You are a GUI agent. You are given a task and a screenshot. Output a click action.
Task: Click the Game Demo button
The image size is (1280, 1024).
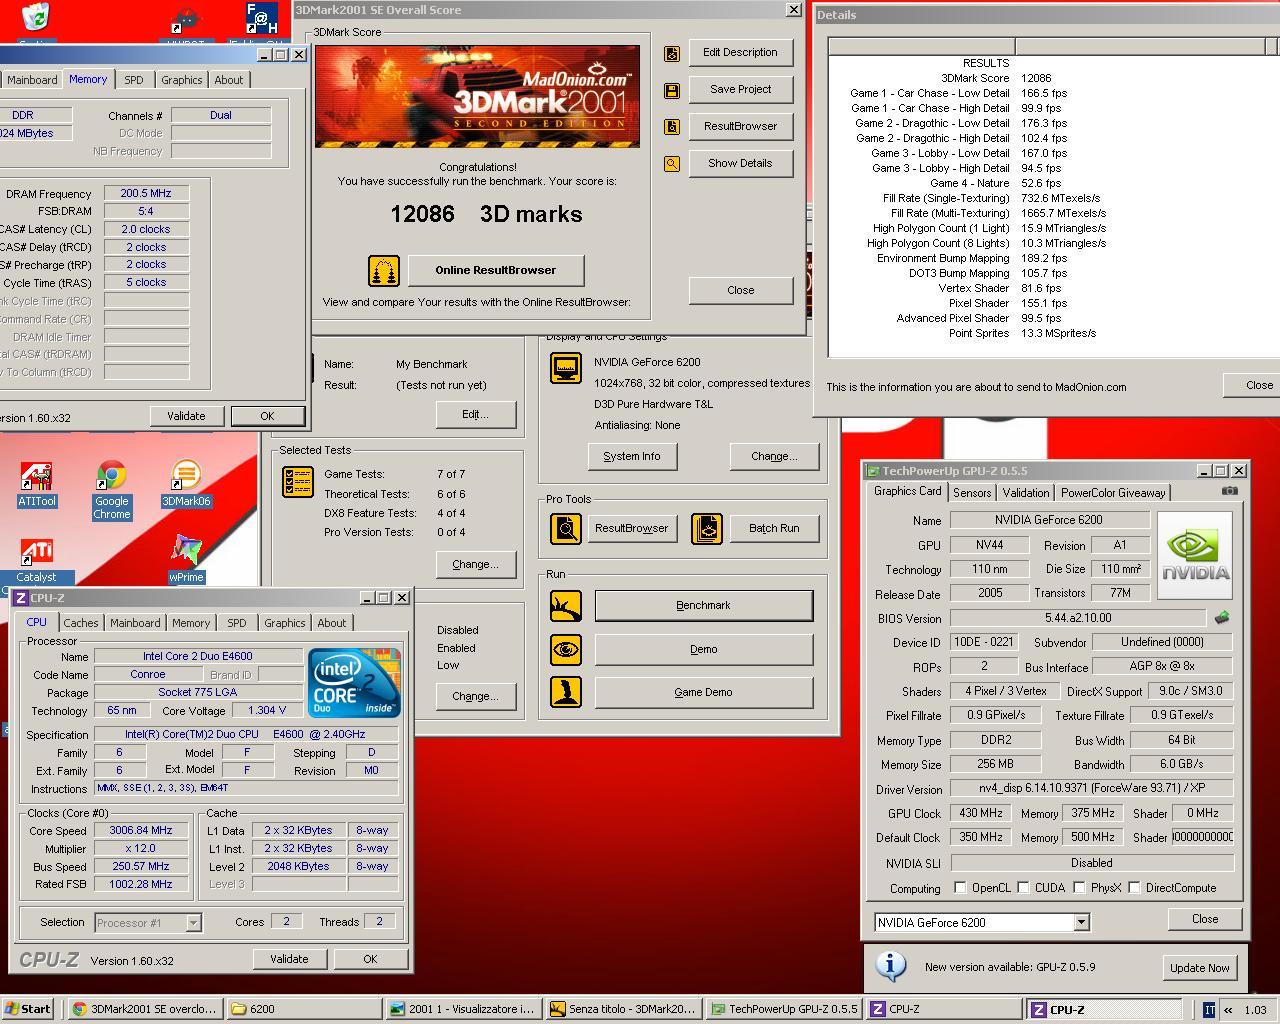point(704,692)
